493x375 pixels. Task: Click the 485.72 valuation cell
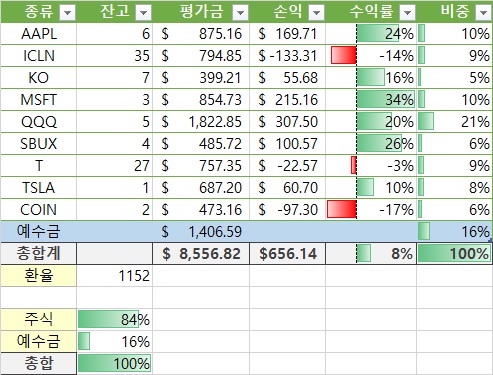point(201,144)
